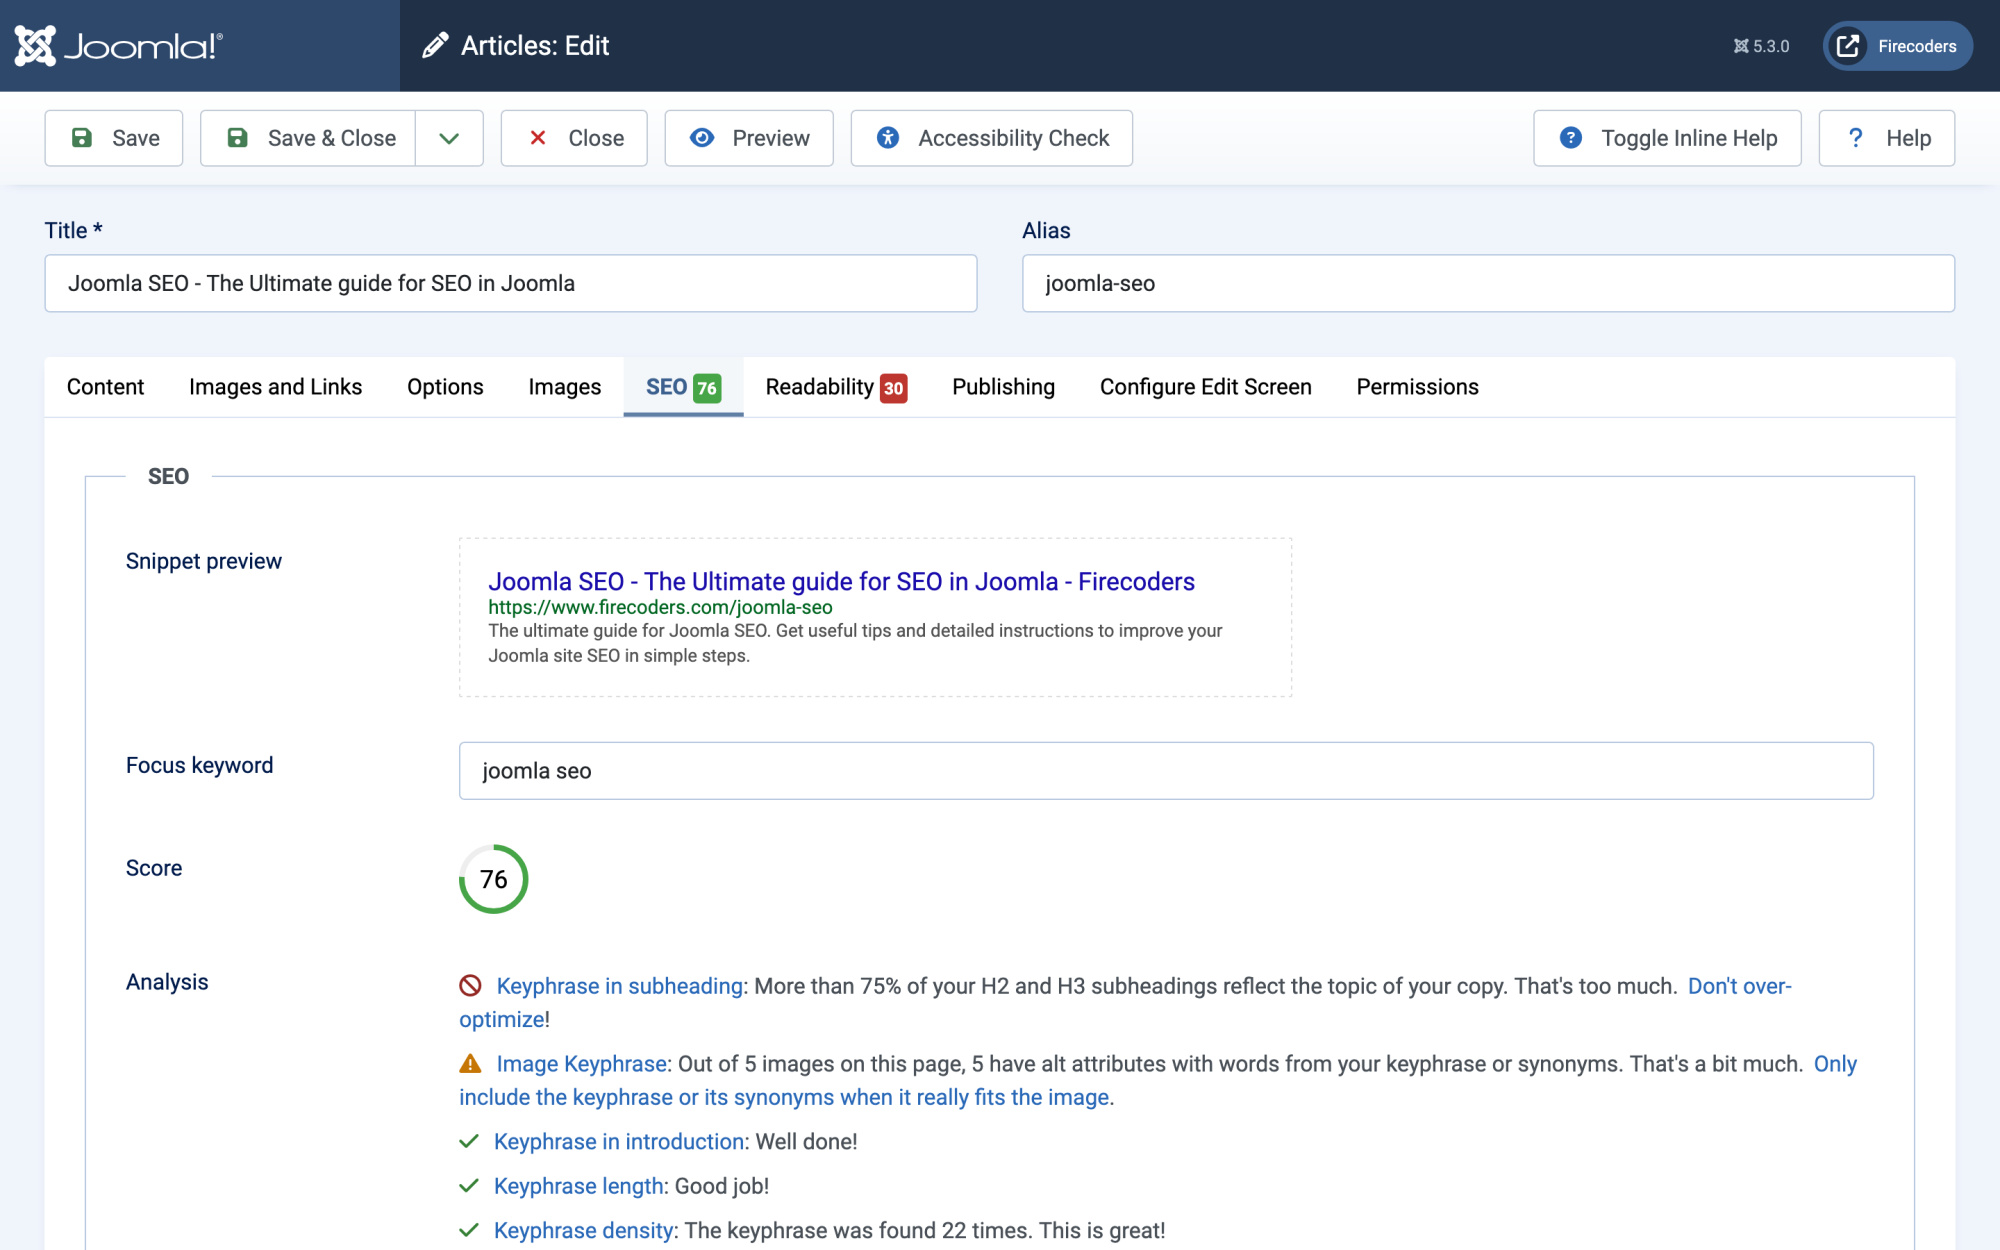Open Configure Edit Screen tab
Viewport: 2000px width, 1250px height.
tap(1205, 387)
